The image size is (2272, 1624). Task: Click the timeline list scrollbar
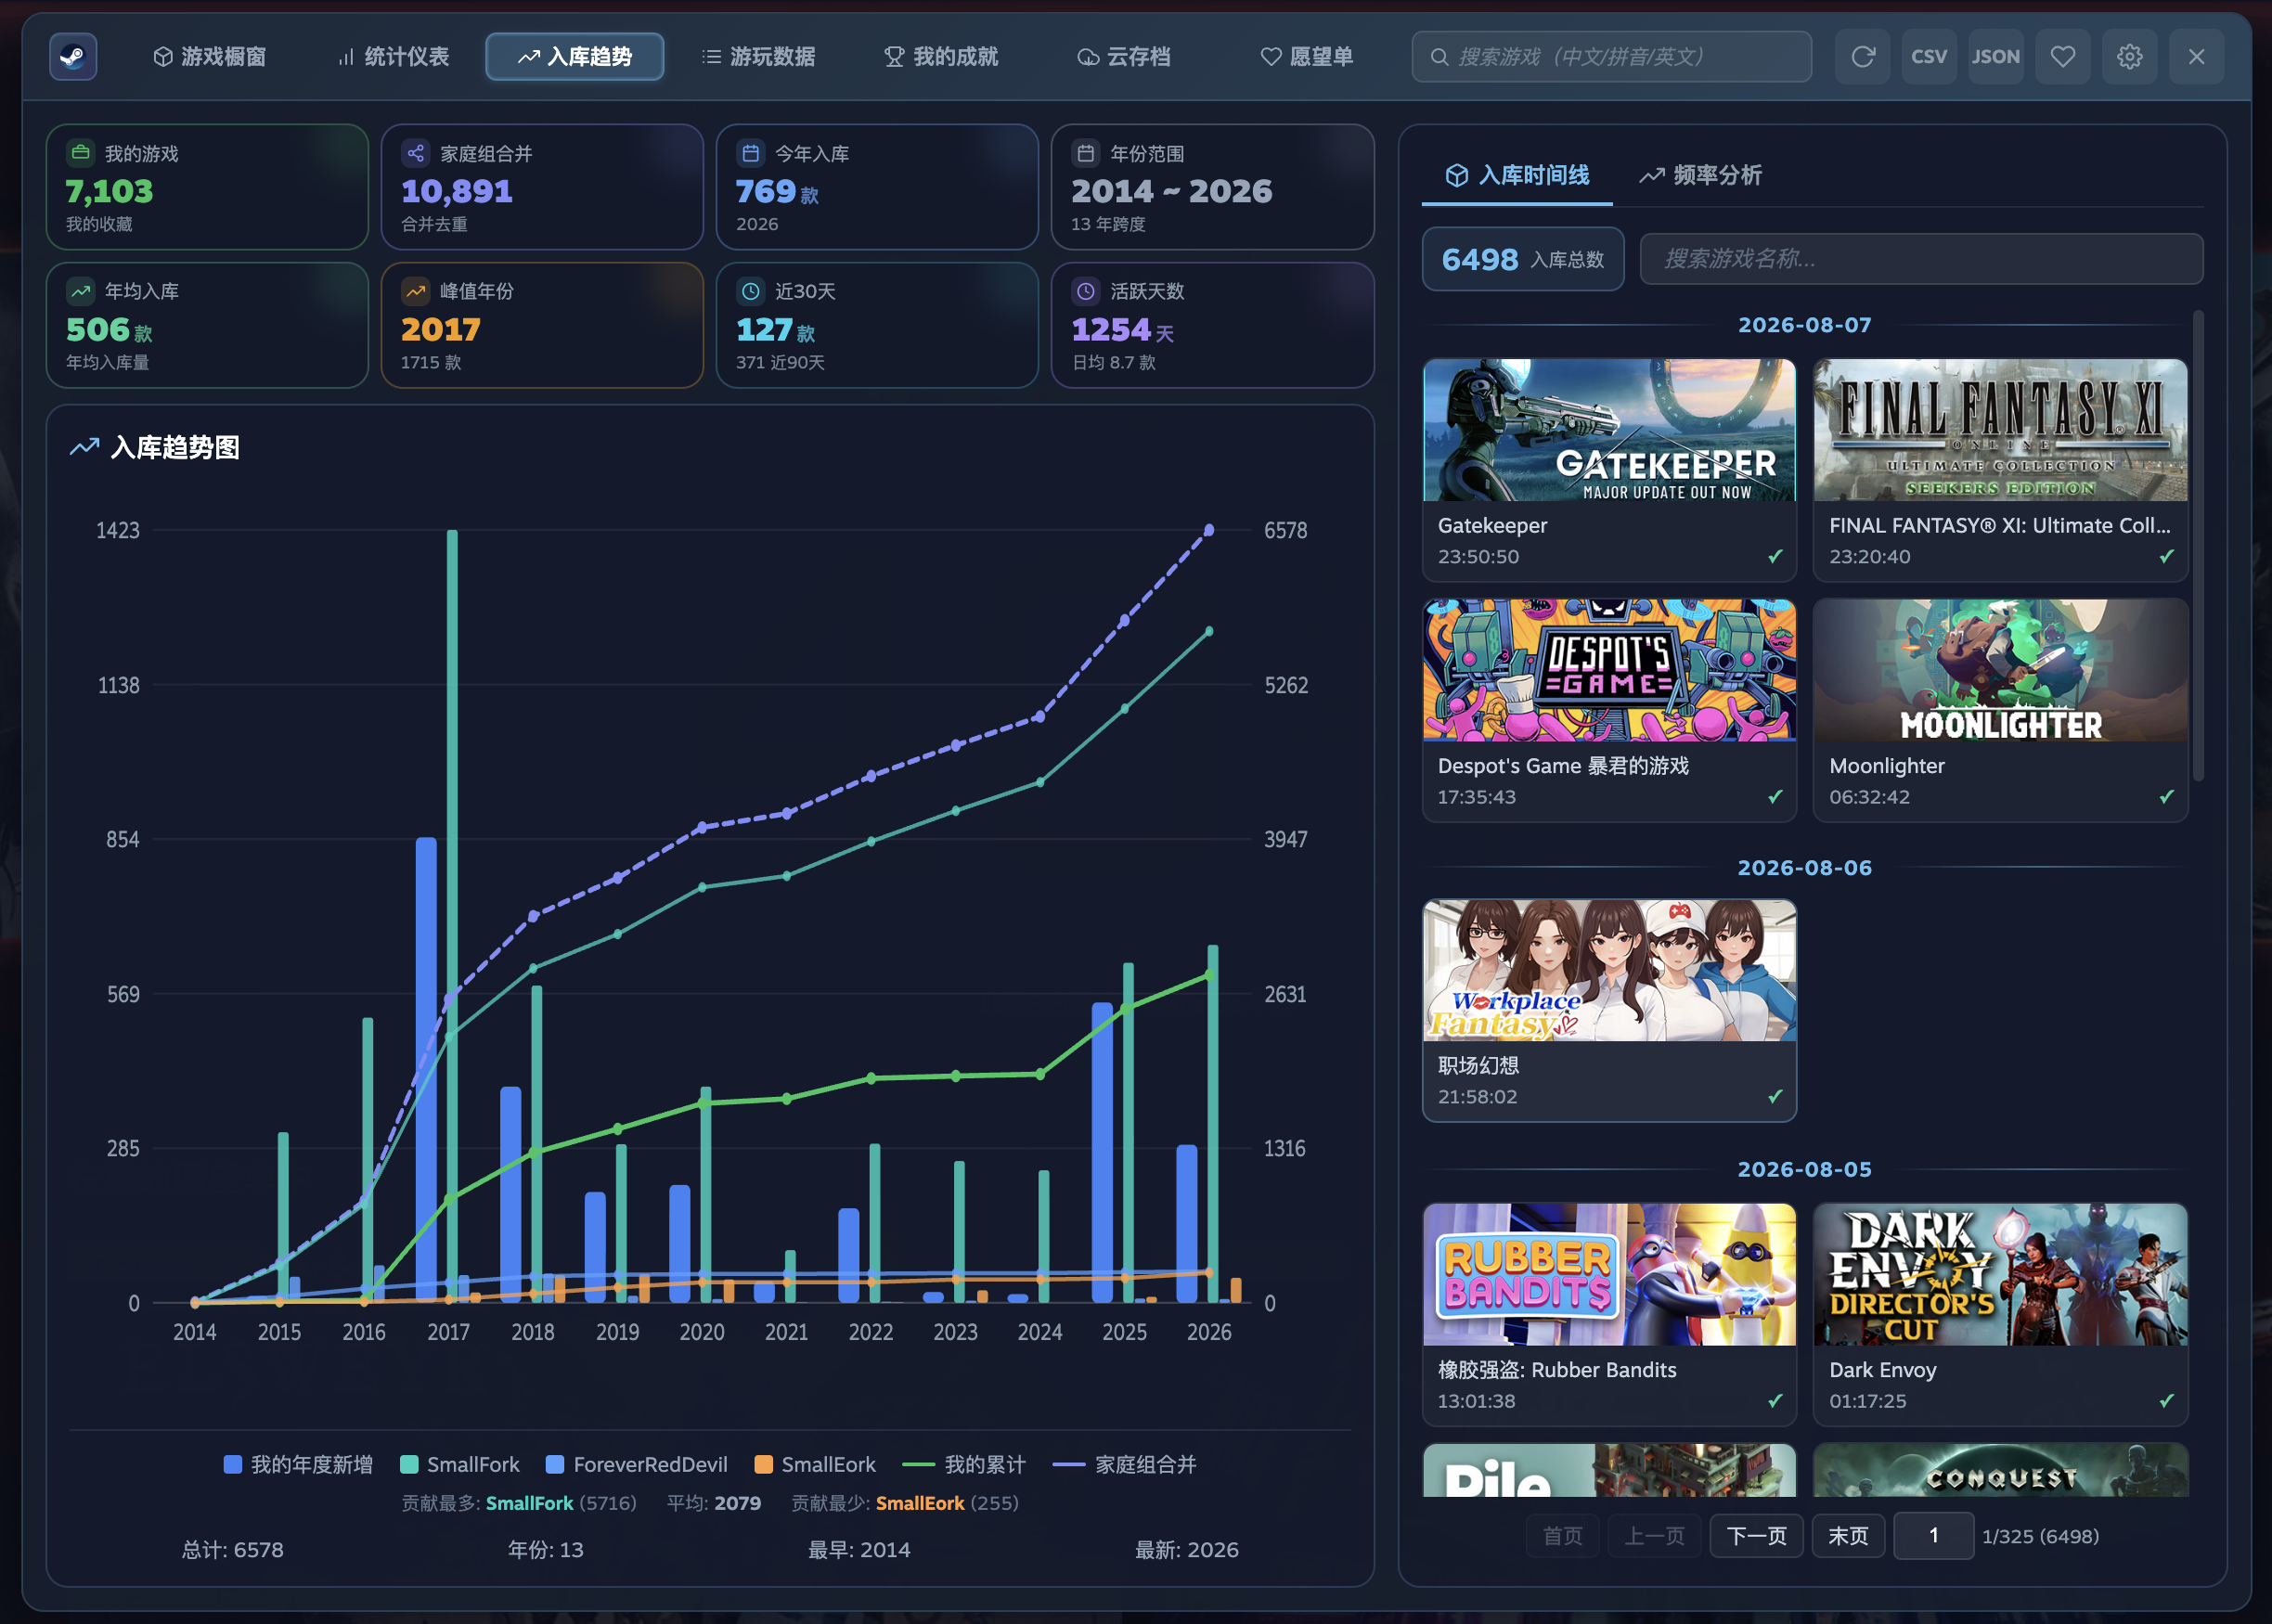(x=2198, y=546)
